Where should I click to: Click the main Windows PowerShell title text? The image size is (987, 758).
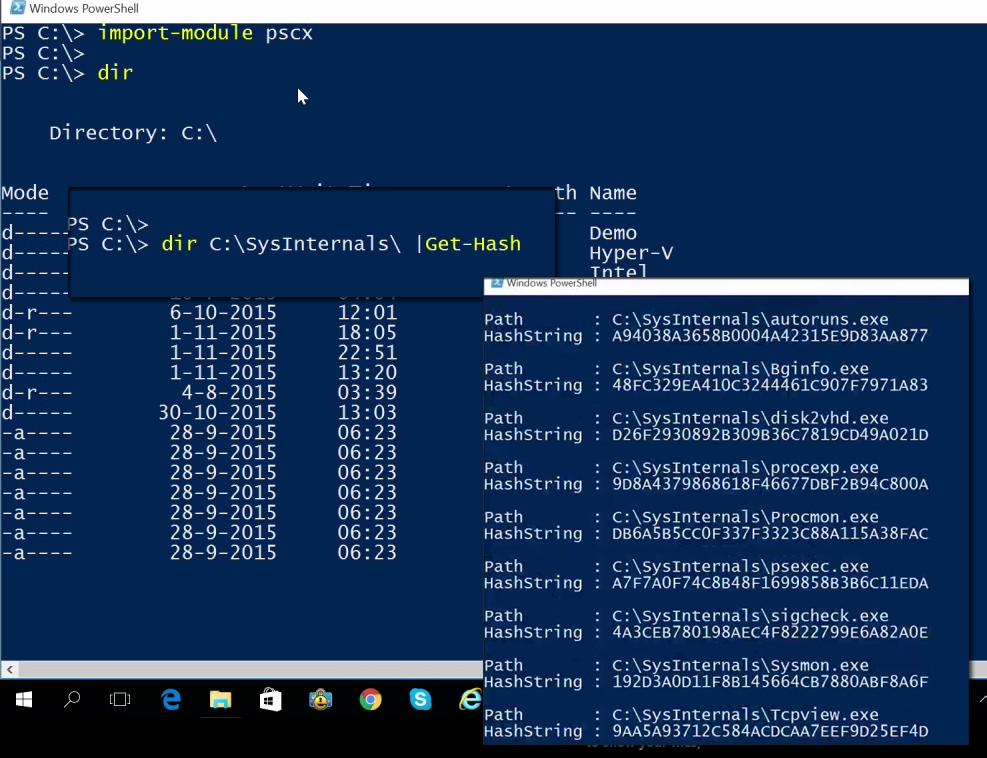click(84, 8)
